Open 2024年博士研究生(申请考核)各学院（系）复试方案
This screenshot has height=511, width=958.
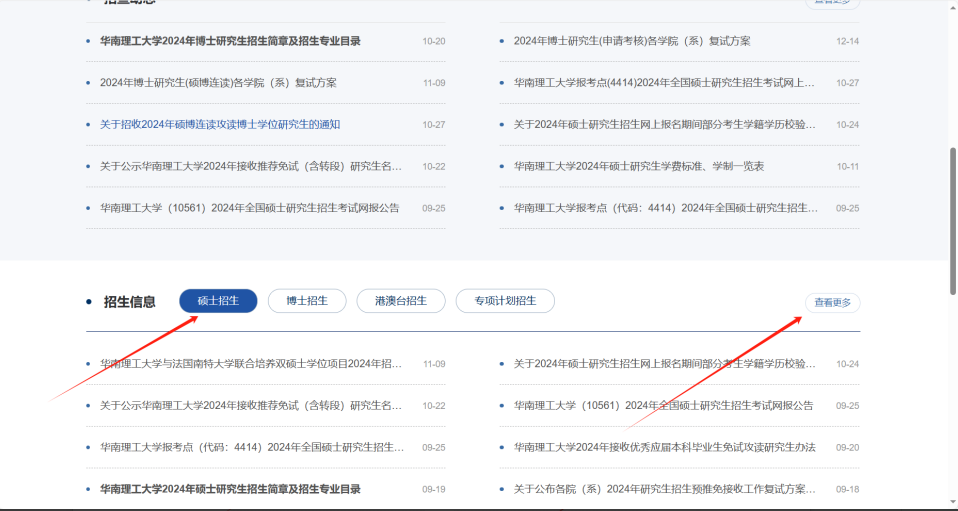(x=632, y=41)
